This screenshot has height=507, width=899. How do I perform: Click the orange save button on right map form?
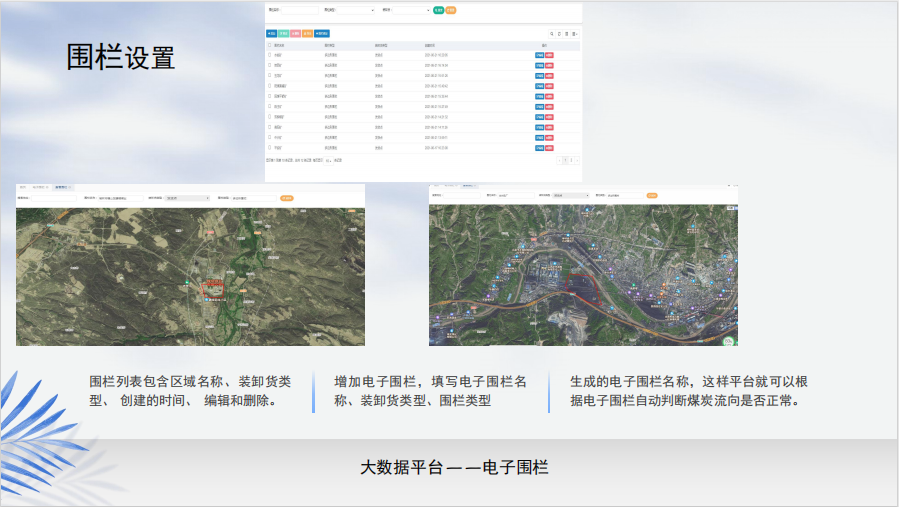[651, 195]
